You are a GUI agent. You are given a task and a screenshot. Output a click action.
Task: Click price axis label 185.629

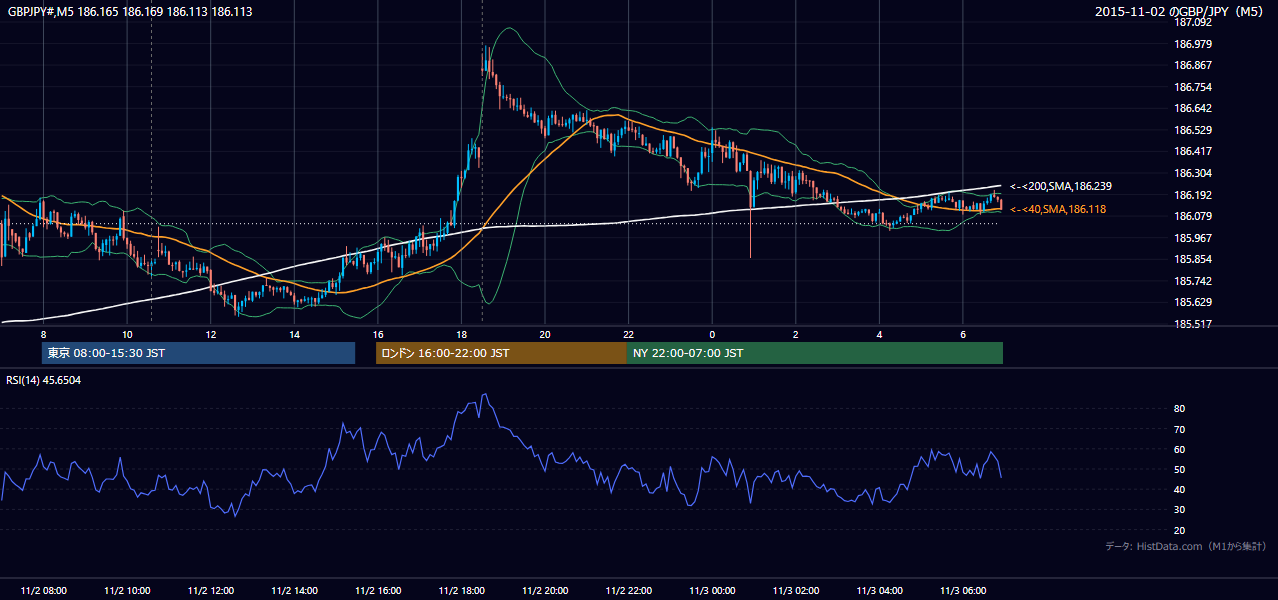click(1191, 302)
